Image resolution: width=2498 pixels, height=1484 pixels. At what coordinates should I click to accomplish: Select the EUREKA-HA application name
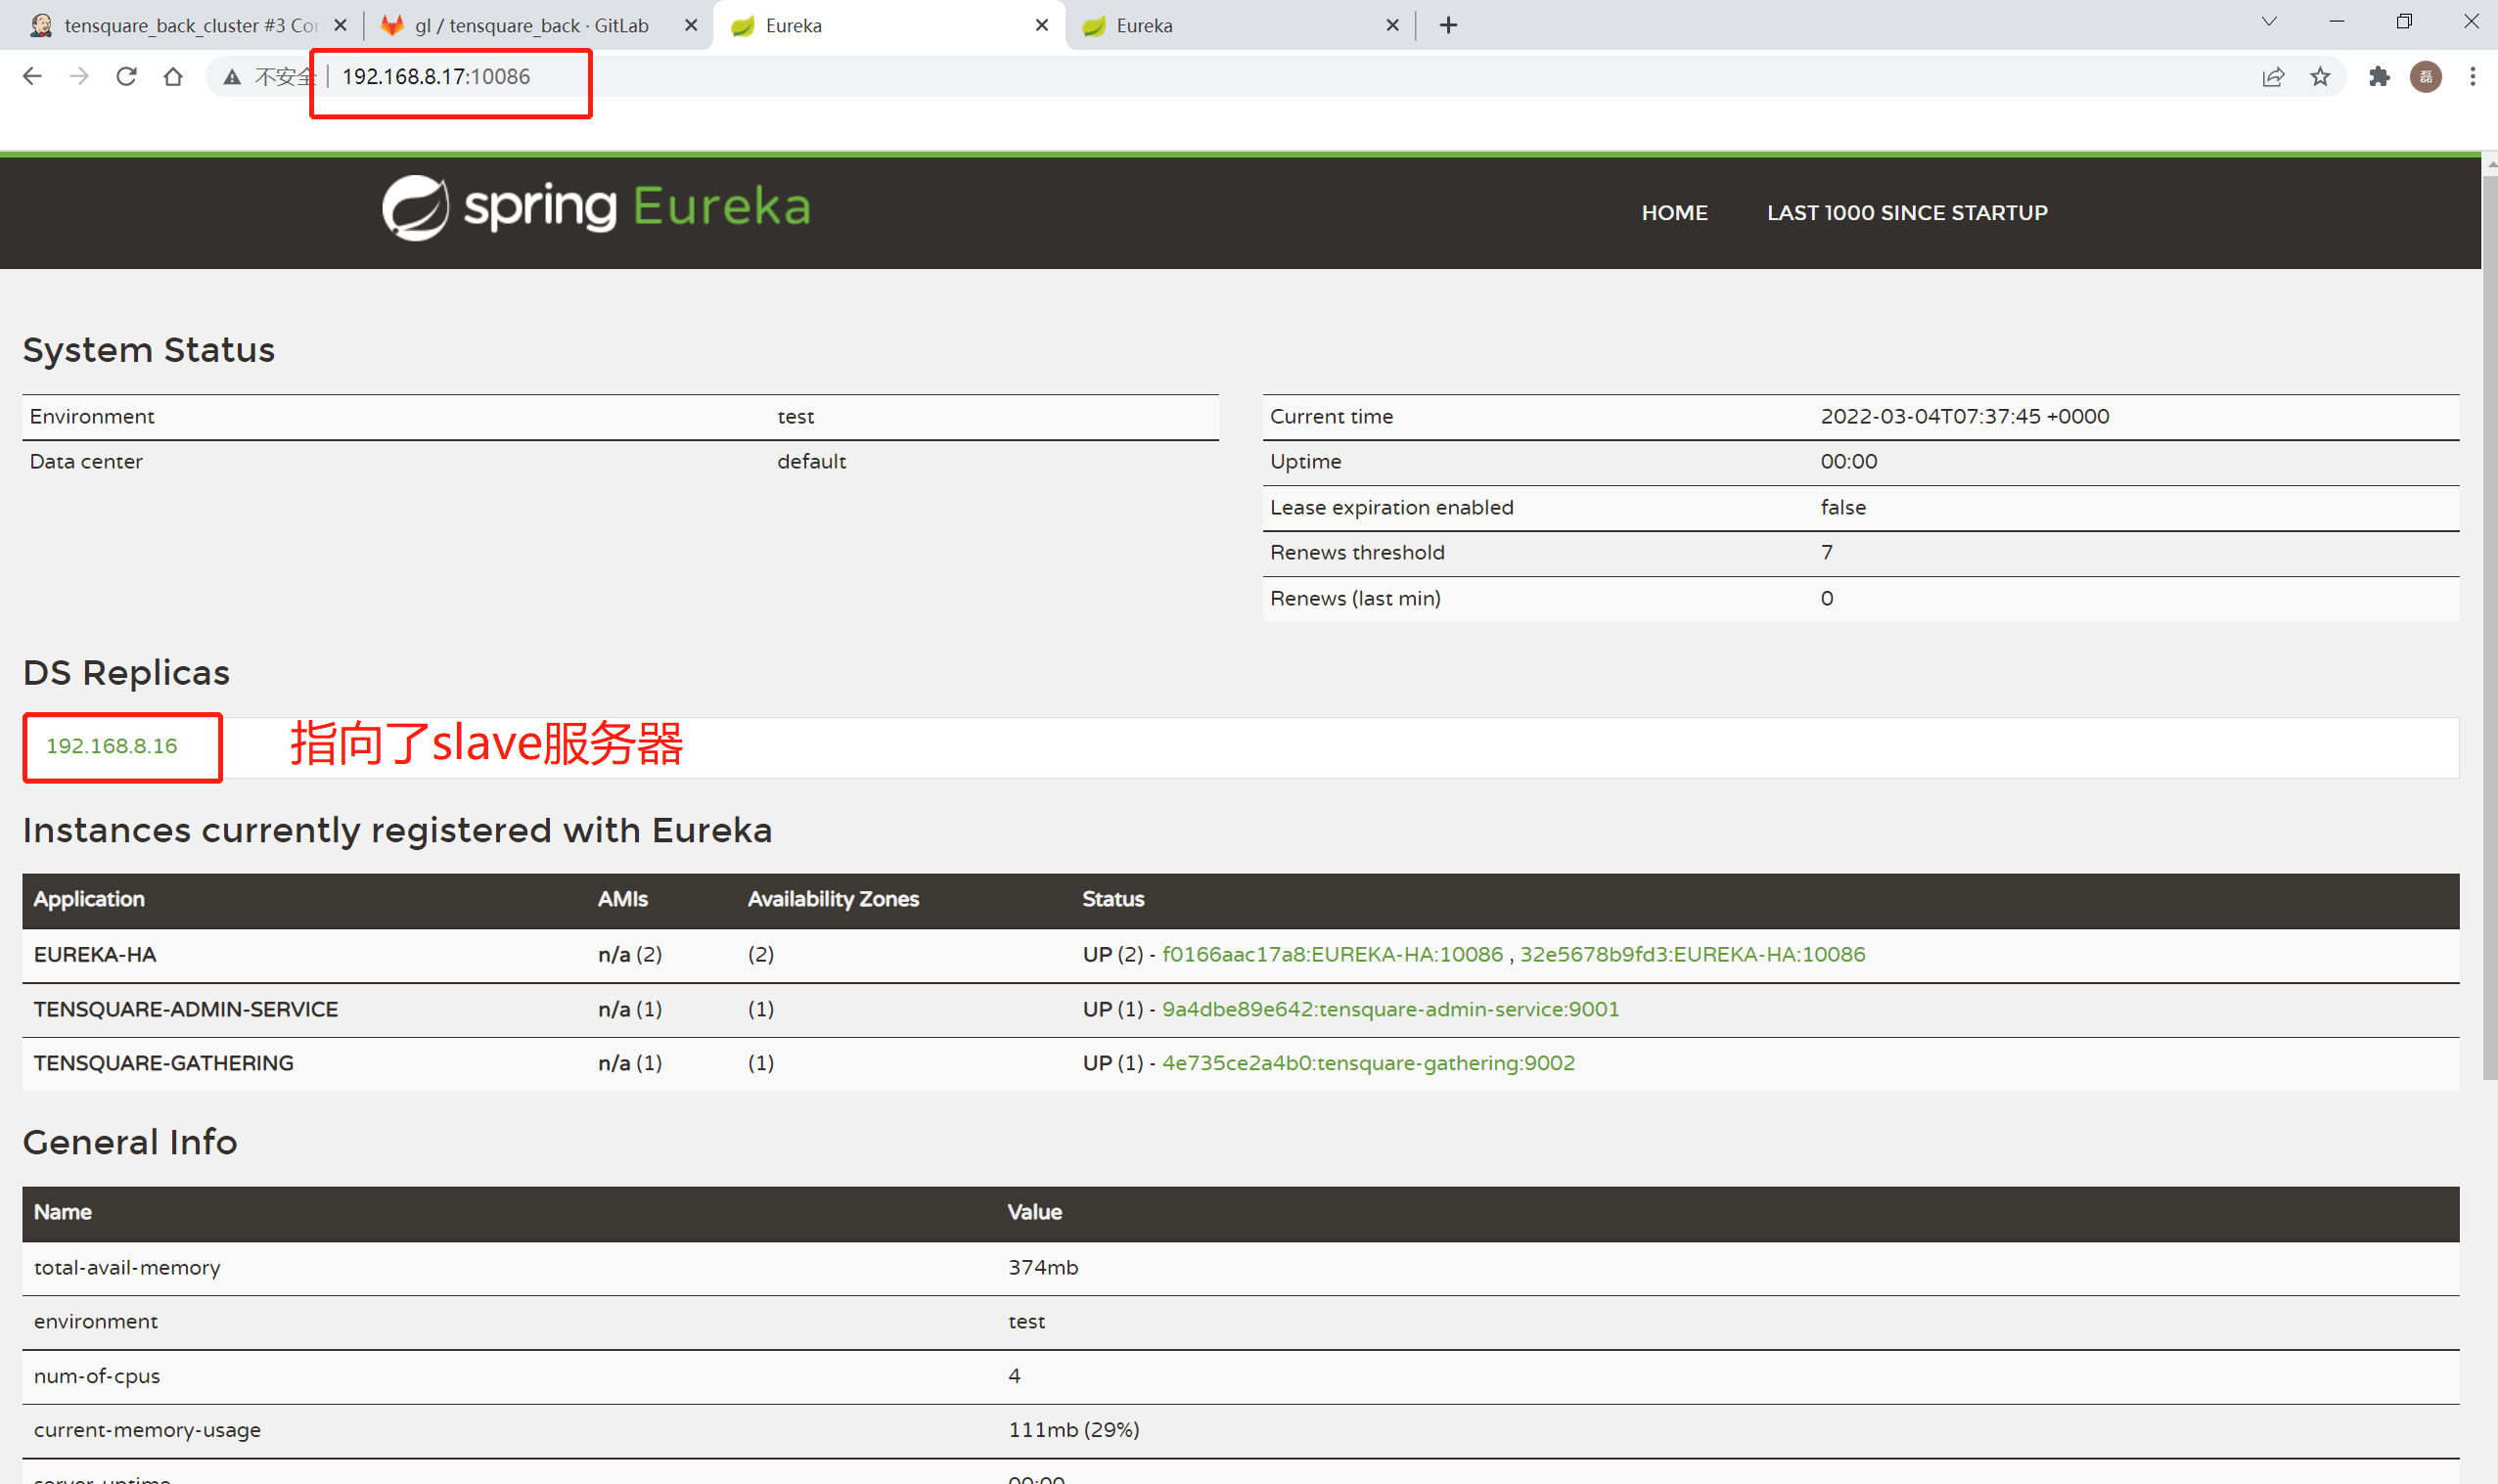point(95,954)
